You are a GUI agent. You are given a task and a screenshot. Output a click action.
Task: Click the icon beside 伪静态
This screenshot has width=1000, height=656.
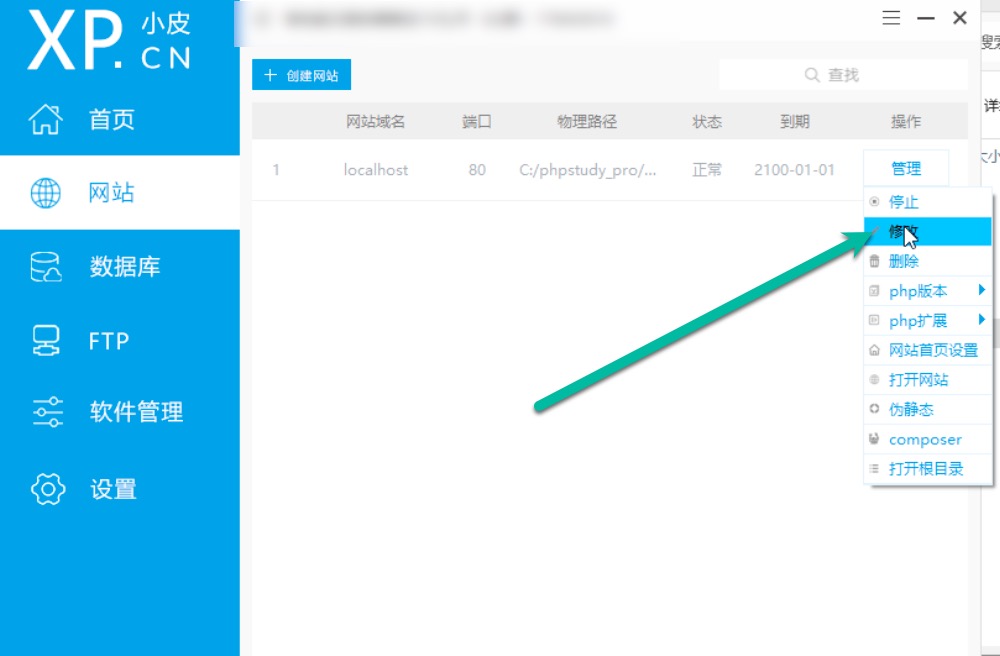[x=874, y=409]
